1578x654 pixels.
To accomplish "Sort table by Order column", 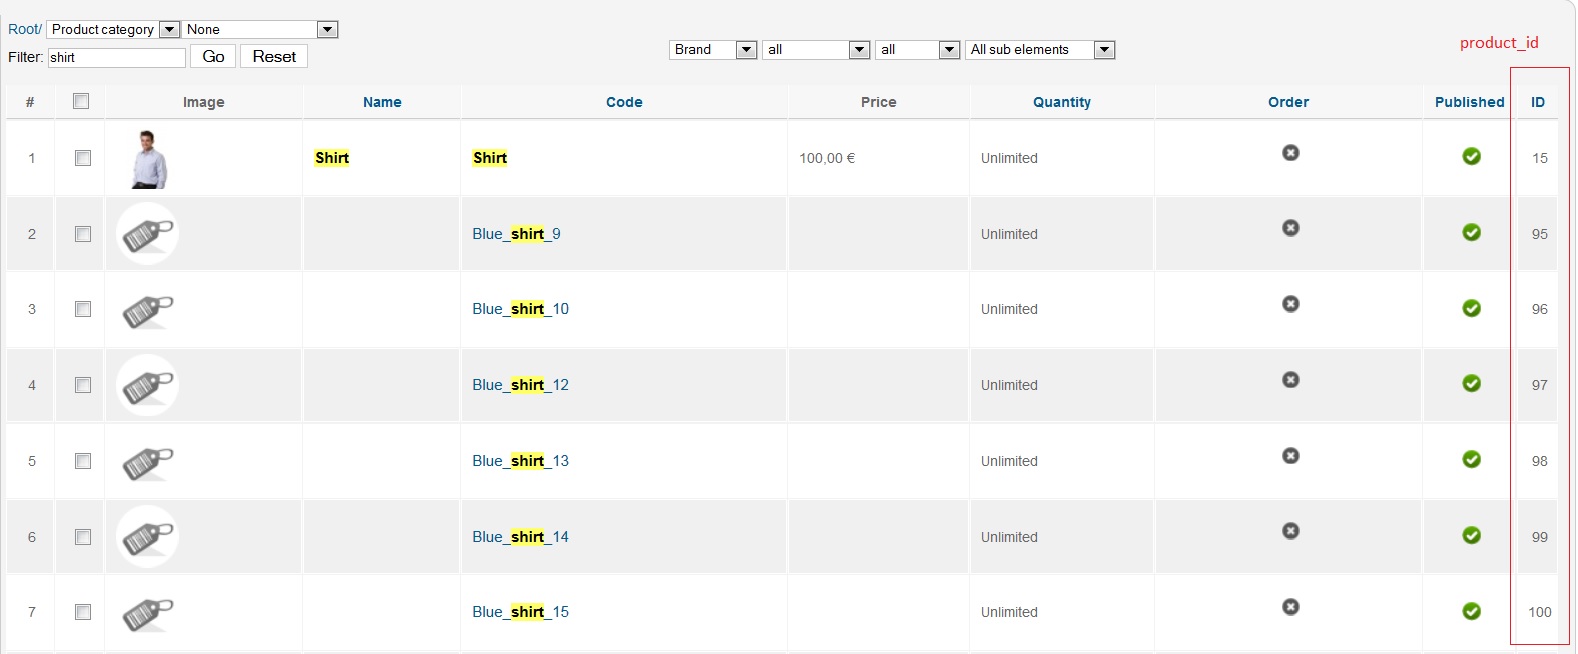I will coord(1288,102).
